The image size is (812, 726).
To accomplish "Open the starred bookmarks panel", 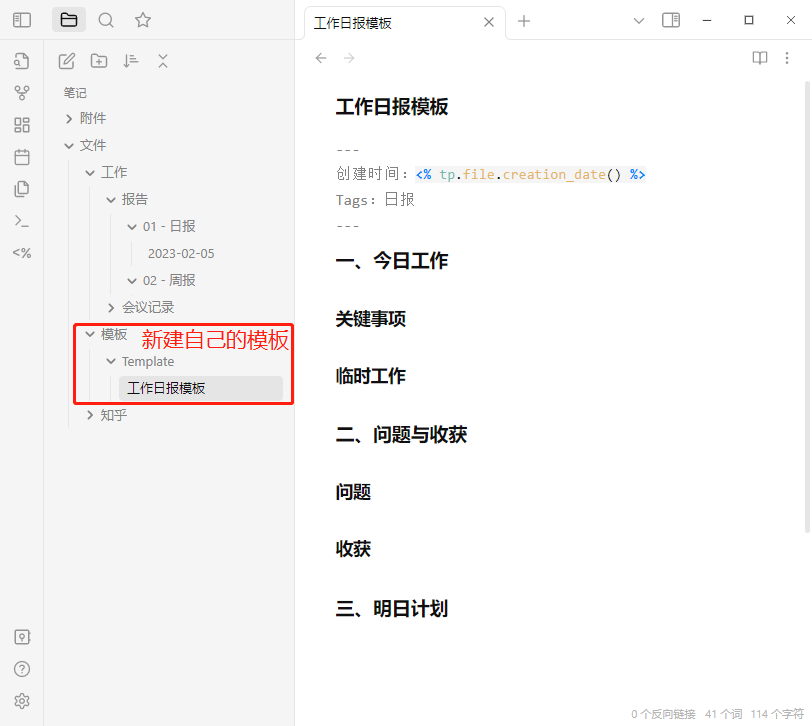I will pos(143,20).
